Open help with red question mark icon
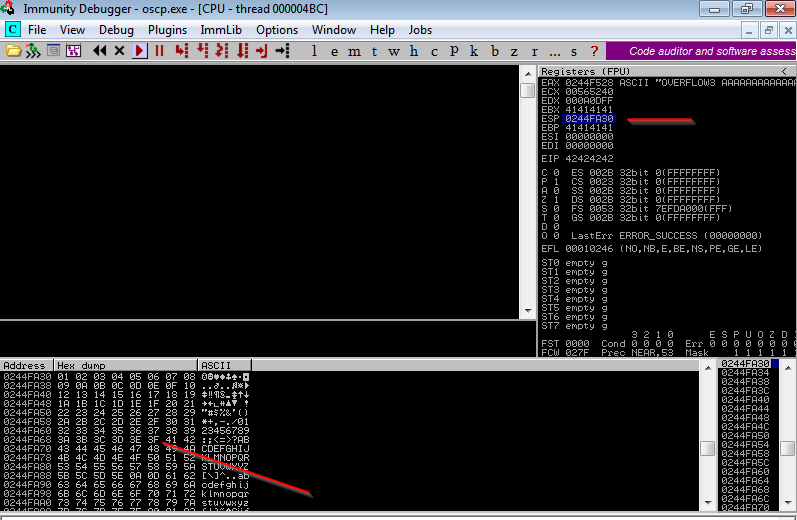Screen dimensions: 797x520 tap(594, 51)
